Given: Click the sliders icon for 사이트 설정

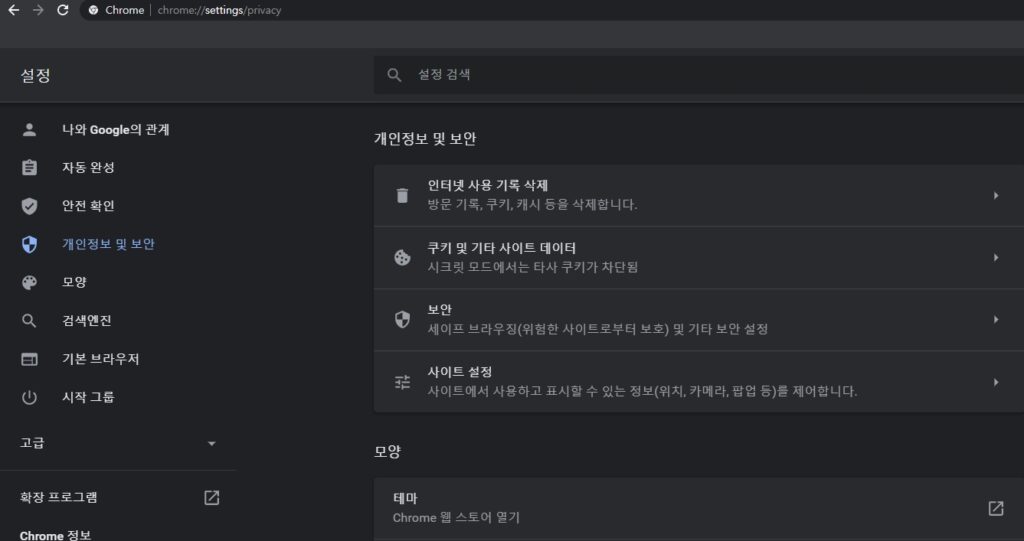Looking at the screenshot, I should (402, 382).
